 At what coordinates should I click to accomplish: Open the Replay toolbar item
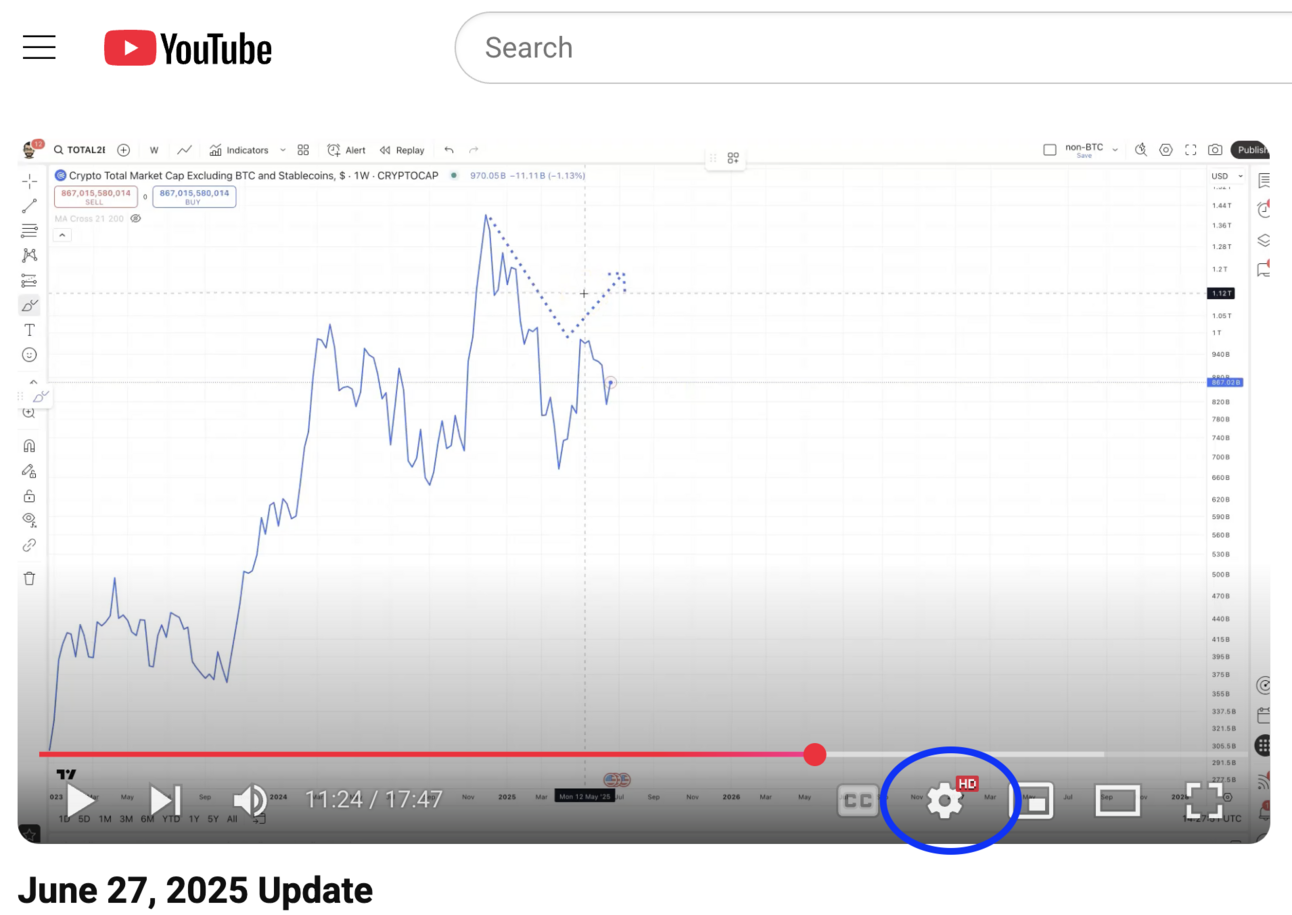click(x=401, y=150)
